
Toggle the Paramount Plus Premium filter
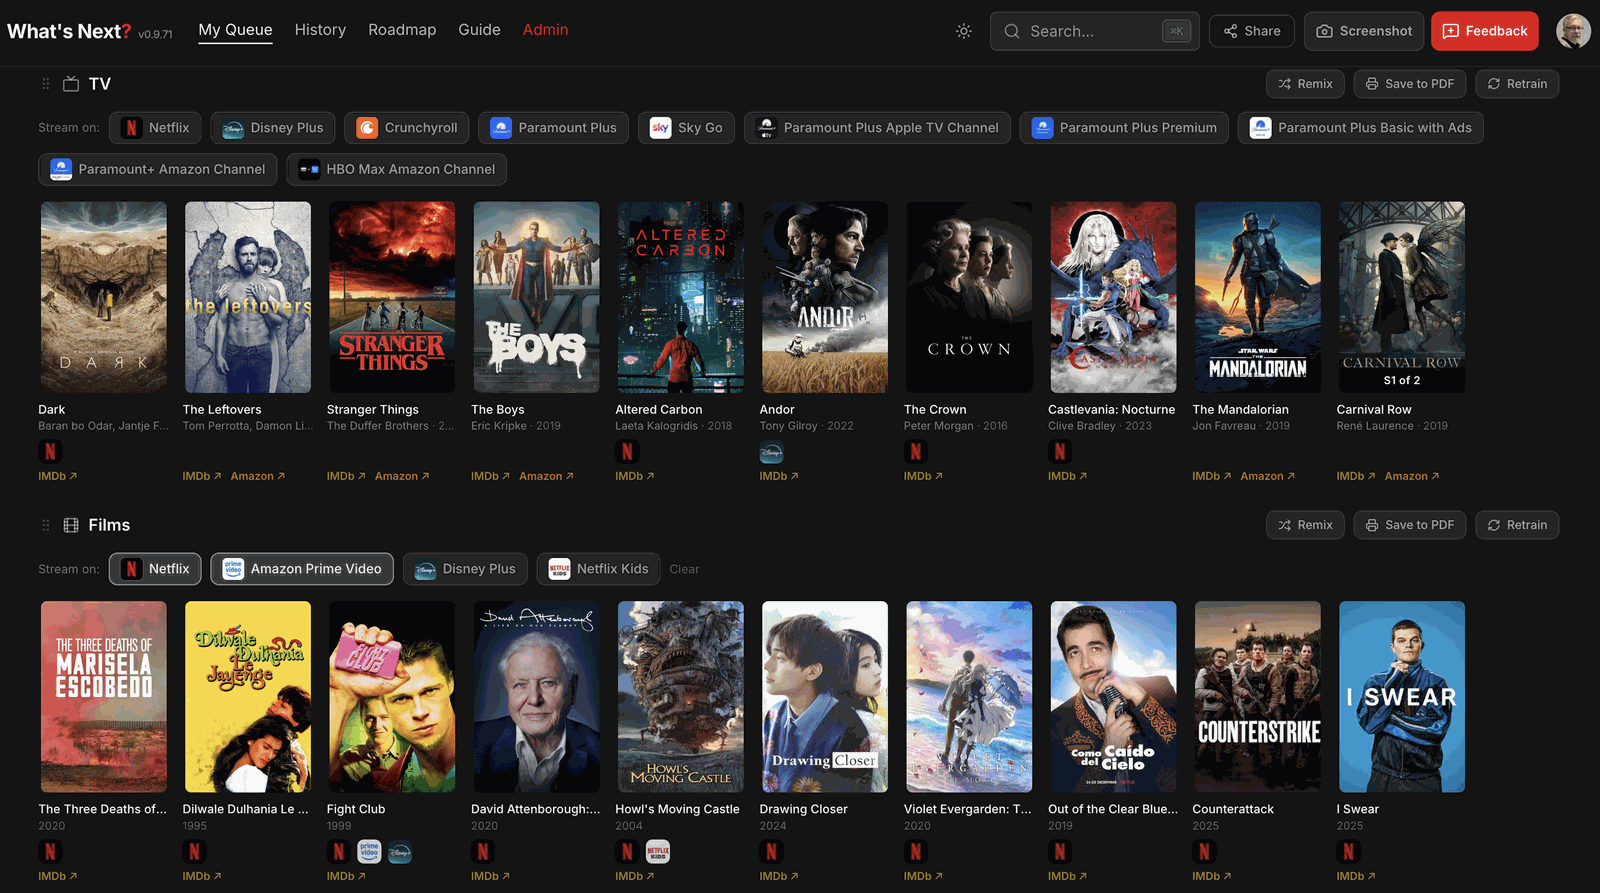pos(1124,128)
